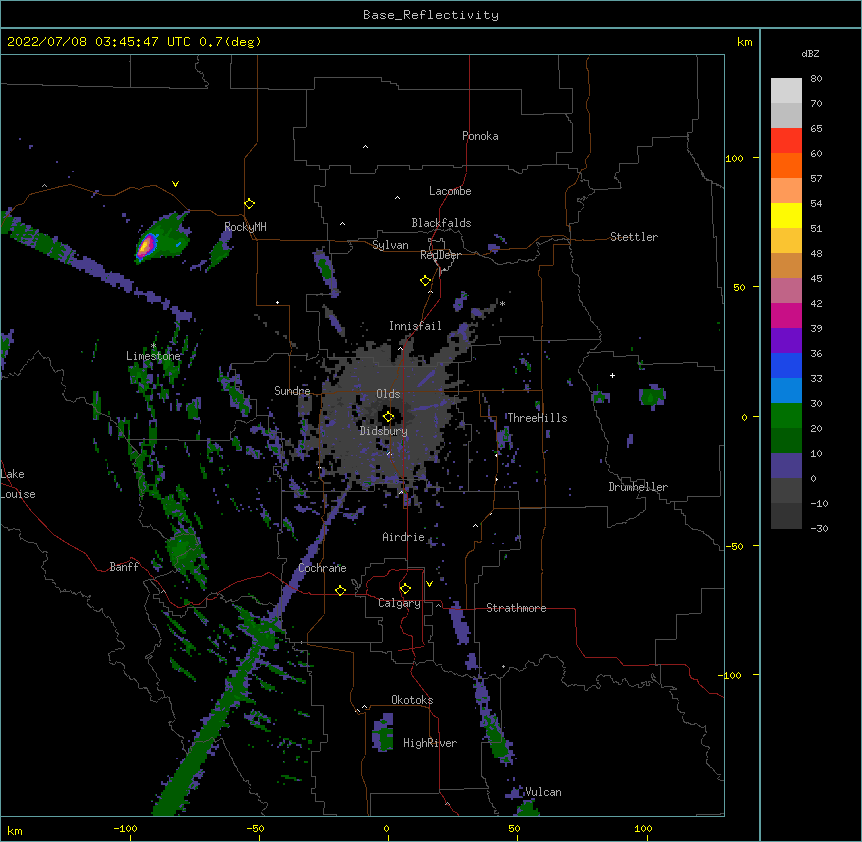Click the yellow V marker northeast of Calgary

429,584
